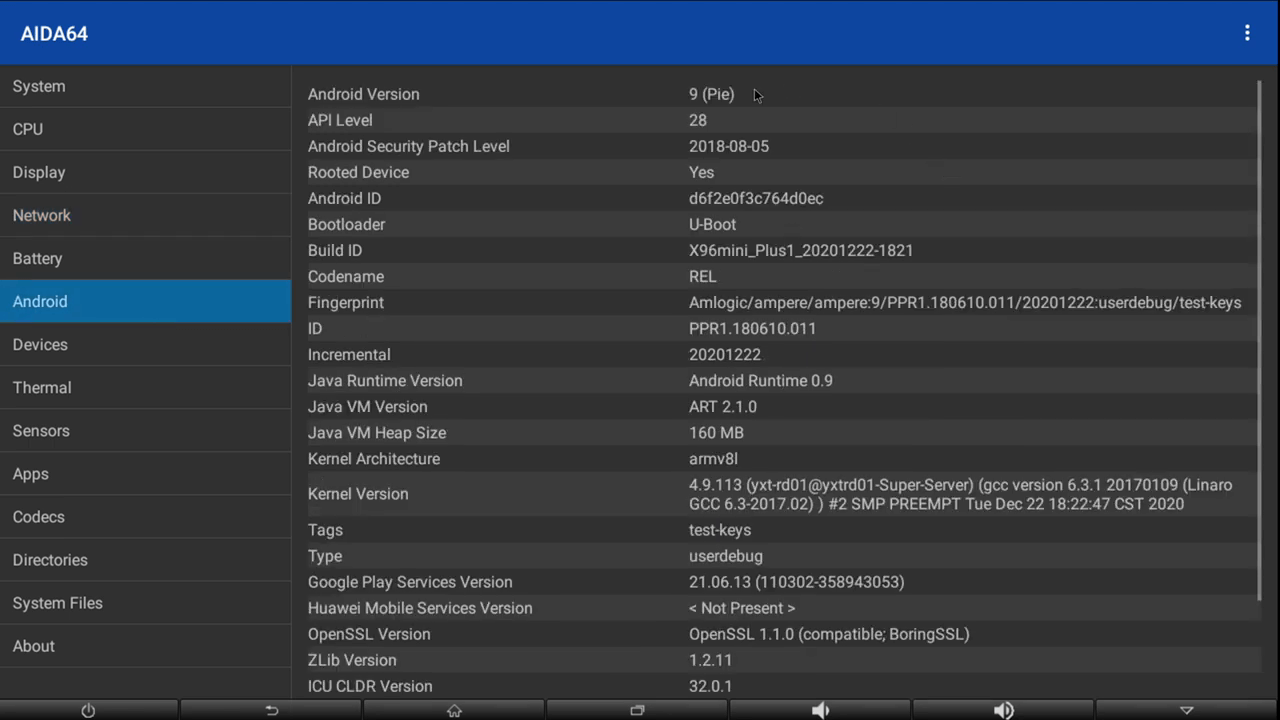1280x720 pixels.
Task: Click the value Android Runtime 0.9
Action: [x=761, y=380]
